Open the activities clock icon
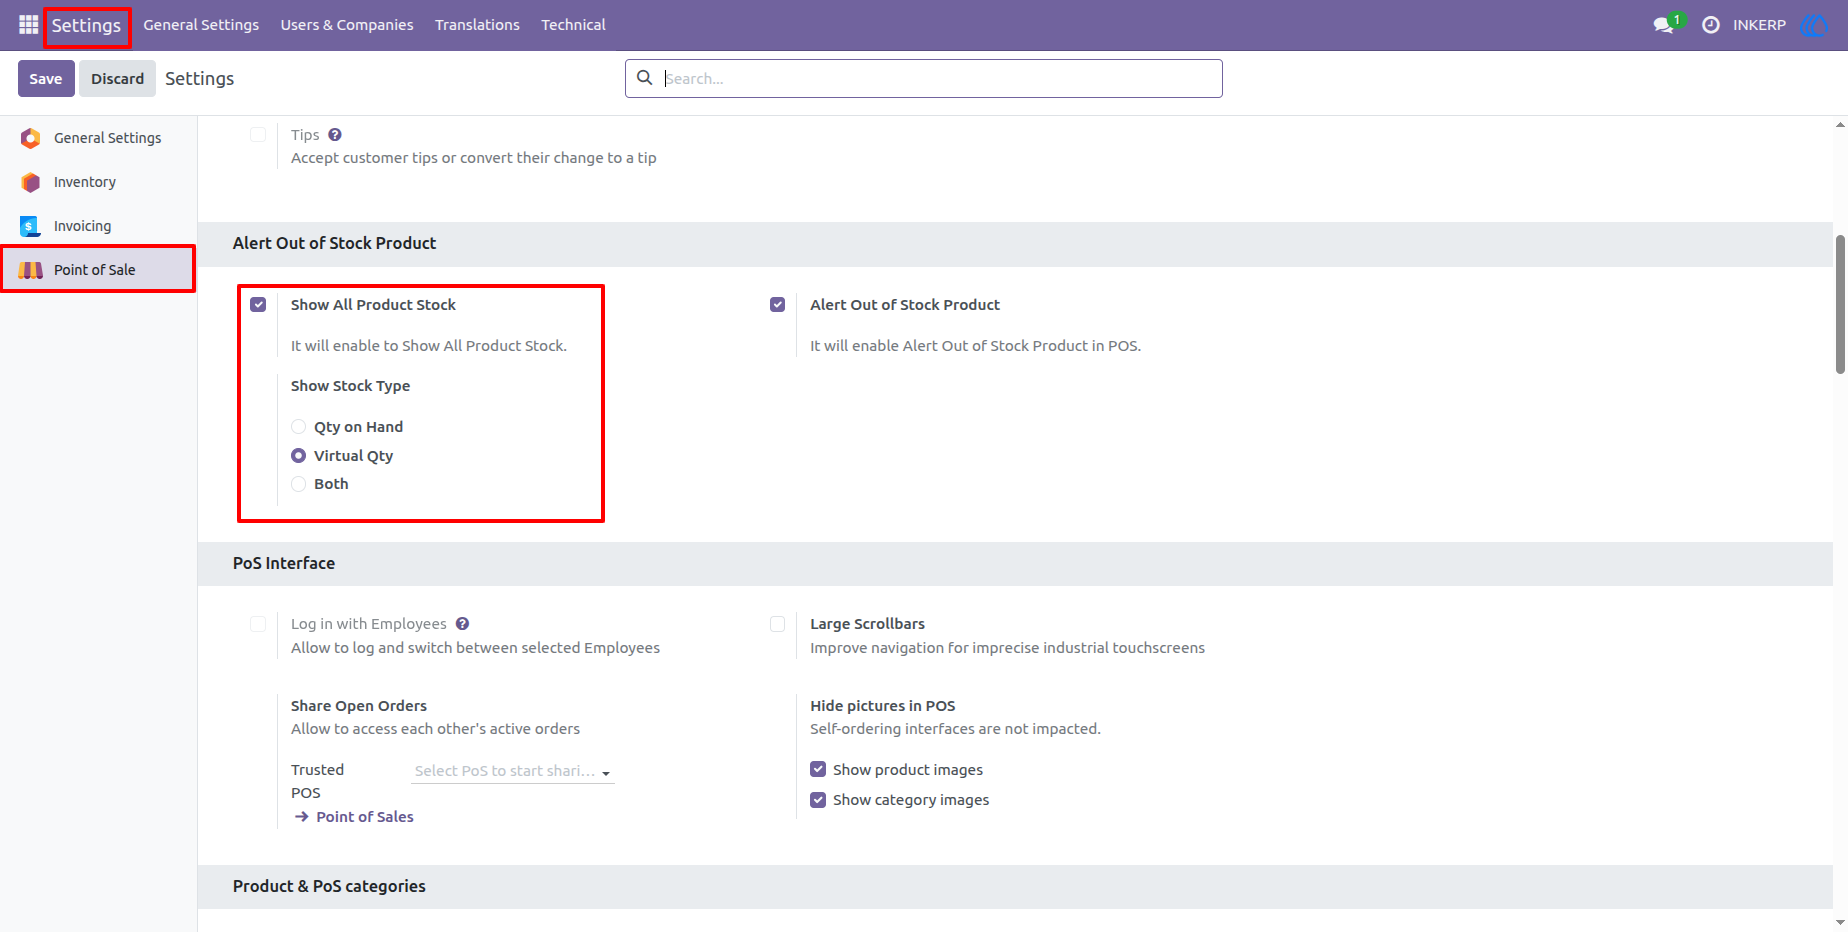Screen dimensions: 1848x932 coord(1711,25)
